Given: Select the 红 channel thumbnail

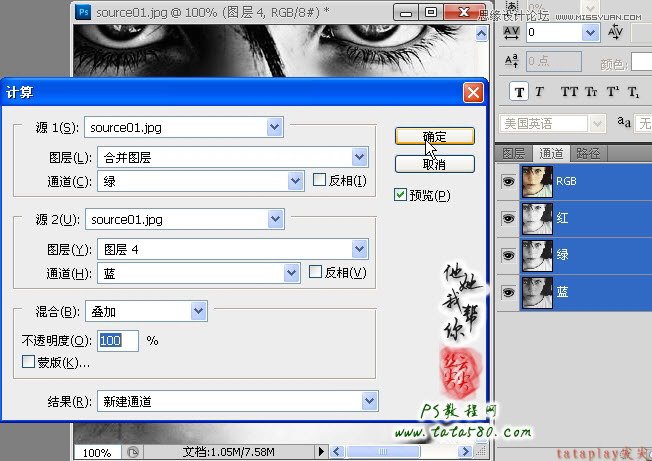Looking at the screenshot, I should tap(537, 218).
